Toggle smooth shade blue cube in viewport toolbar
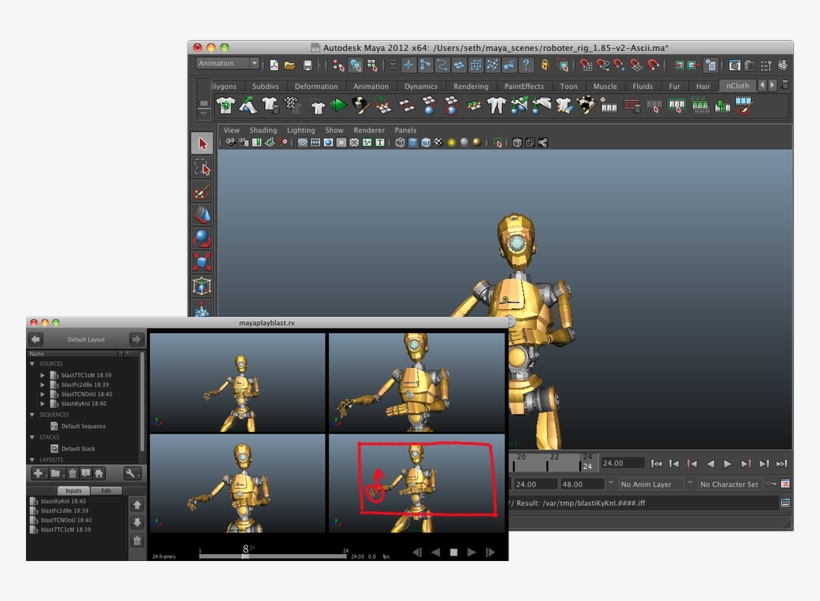 [x=413, y=142]
